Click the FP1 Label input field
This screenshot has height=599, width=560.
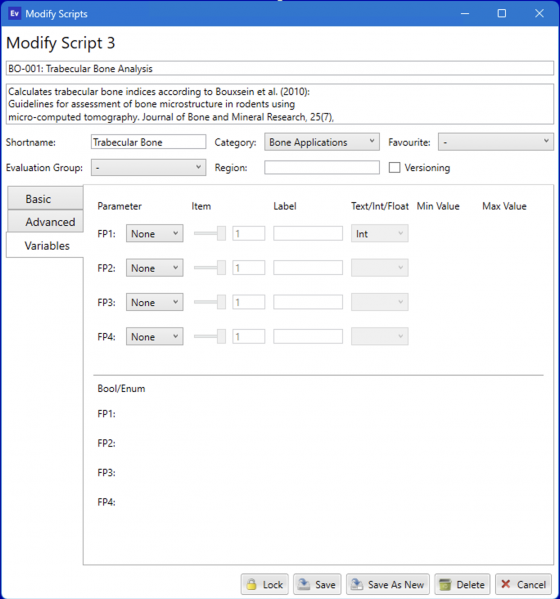coord(308,233)
